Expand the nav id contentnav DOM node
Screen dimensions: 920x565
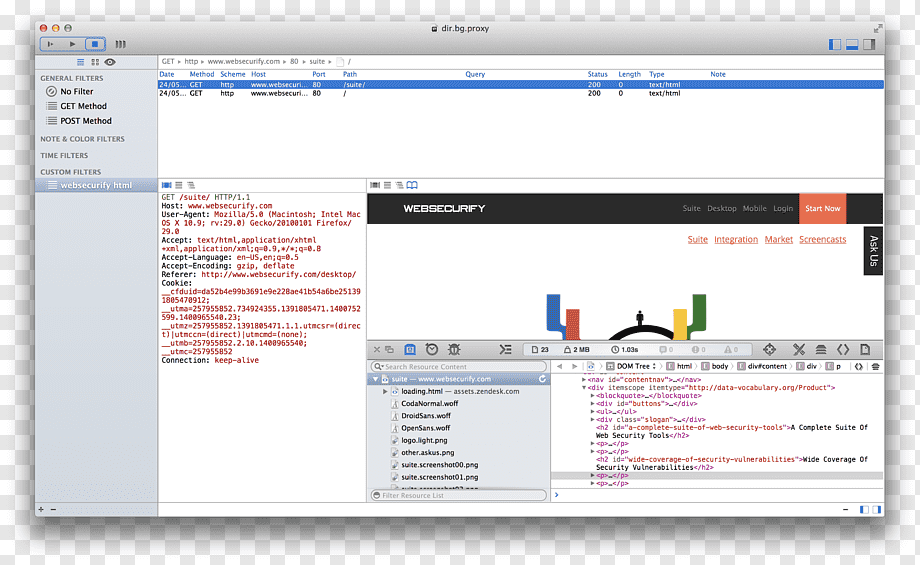[584, 380]
